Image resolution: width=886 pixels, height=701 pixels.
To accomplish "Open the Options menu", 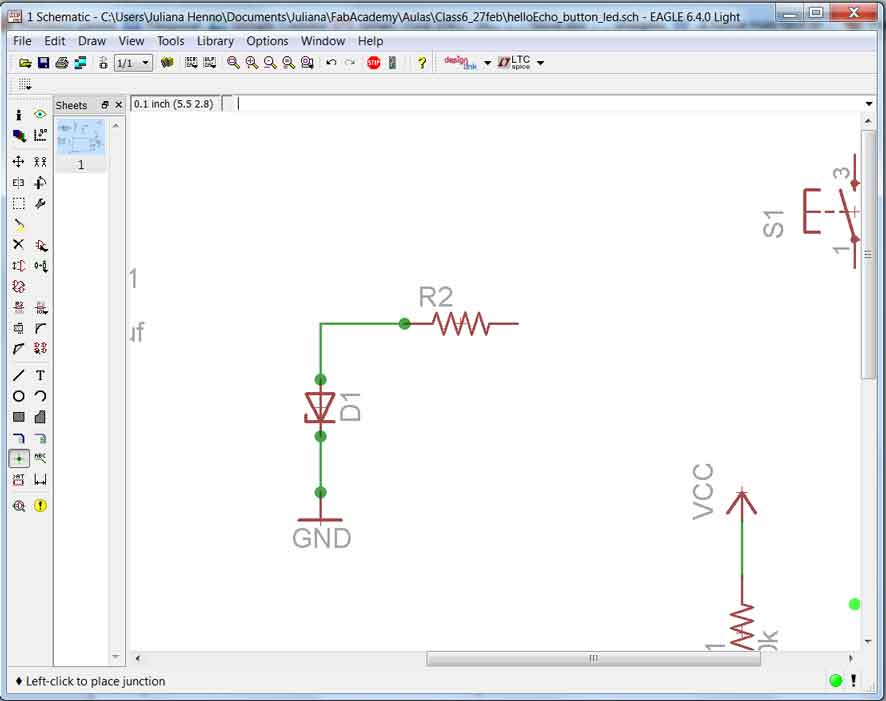I will (x=267, y=41).
